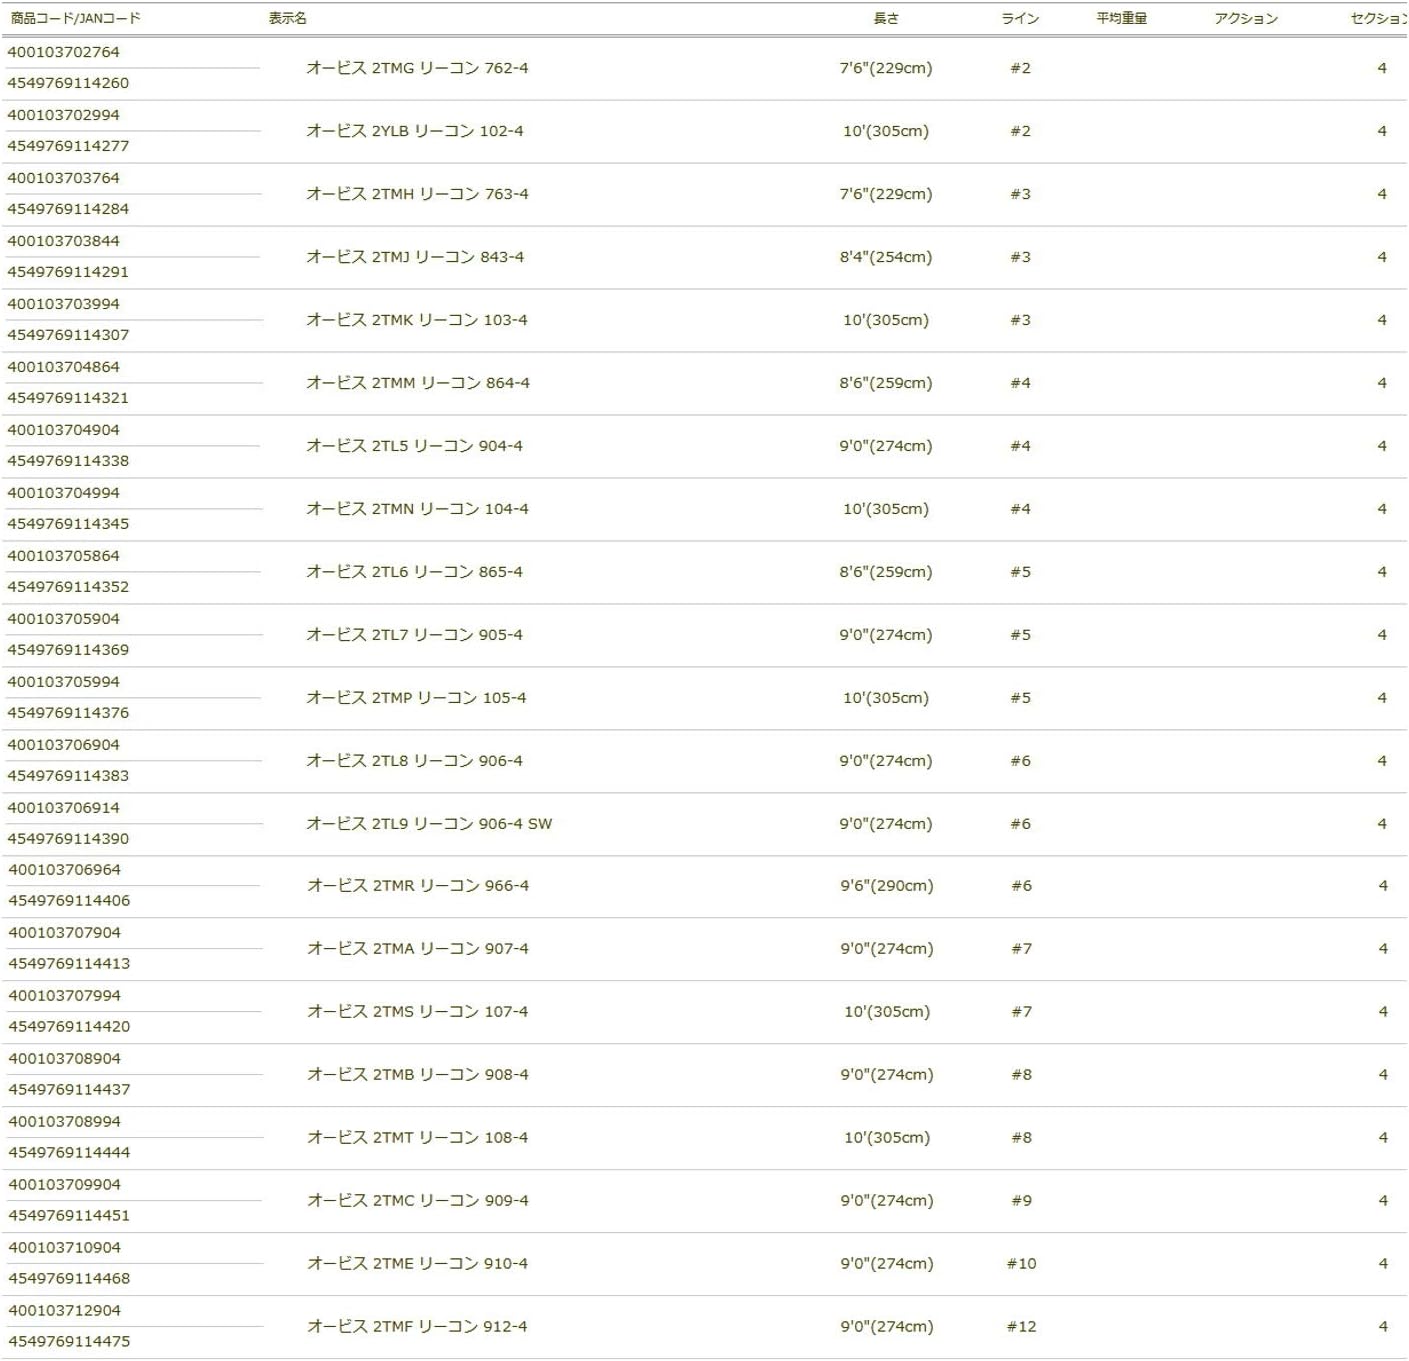Click オービス 2TMS リーコン 107-4

[418, 1012]
